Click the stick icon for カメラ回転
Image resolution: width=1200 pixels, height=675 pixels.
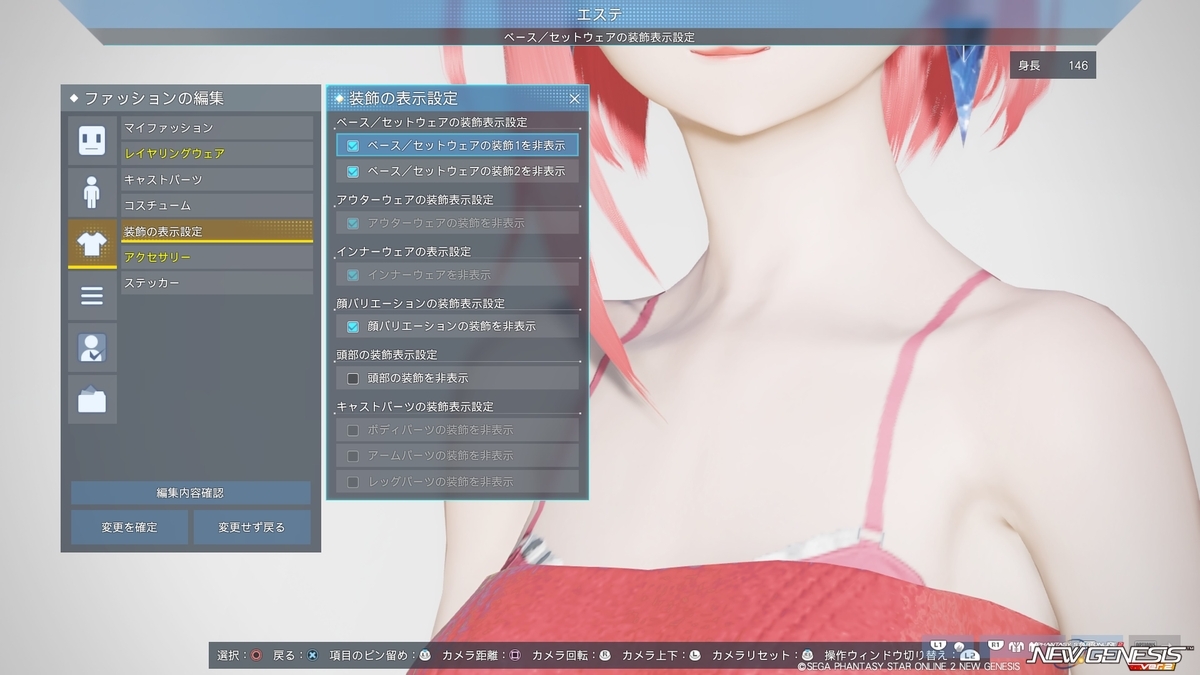[x=605, y=655]
